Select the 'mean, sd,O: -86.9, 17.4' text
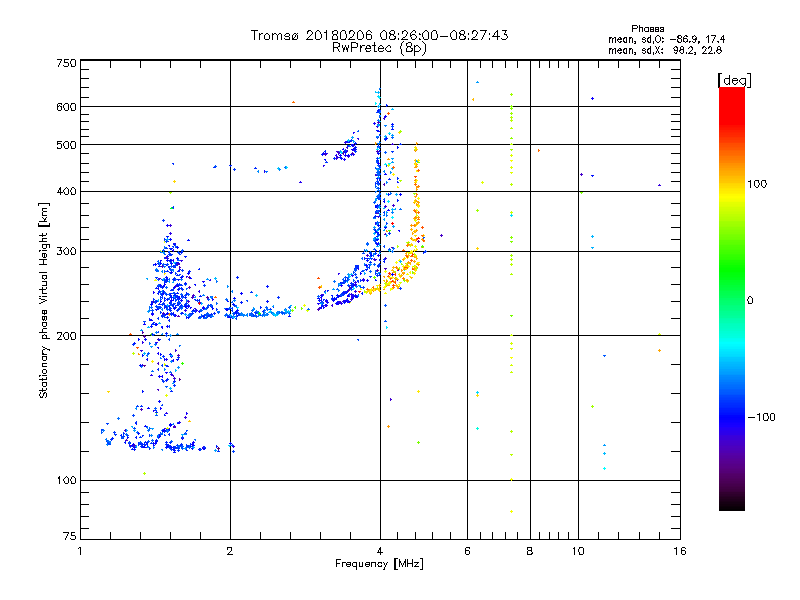This screenshot has height=600, width=800. [666, 39]
